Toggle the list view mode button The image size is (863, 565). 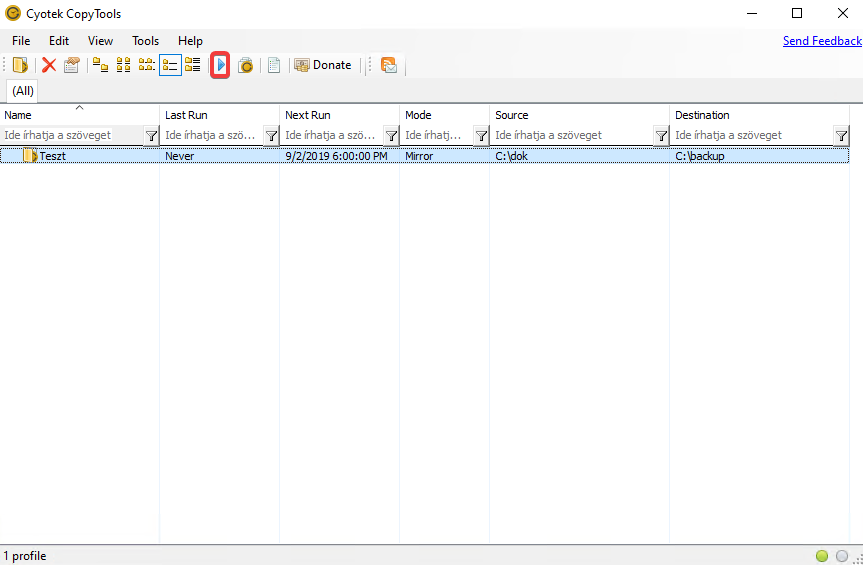(147, 65)
